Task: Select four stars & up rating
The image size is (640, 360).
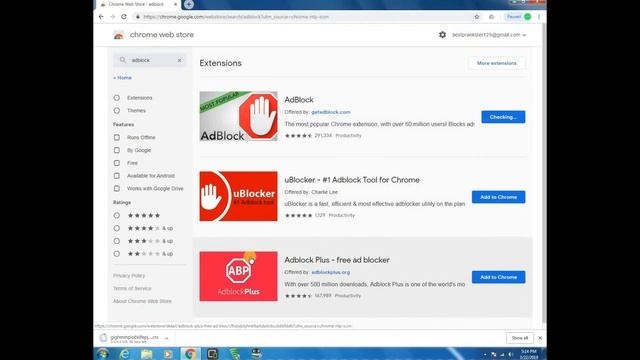Action: point(117,228)
